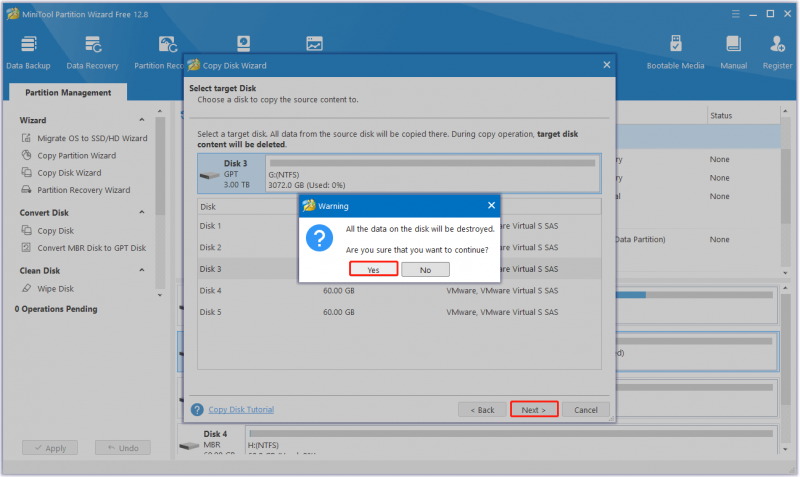This screenshot has width=800, height=477.
Task: Collapse the Clean Disk section
Action: 142,270
